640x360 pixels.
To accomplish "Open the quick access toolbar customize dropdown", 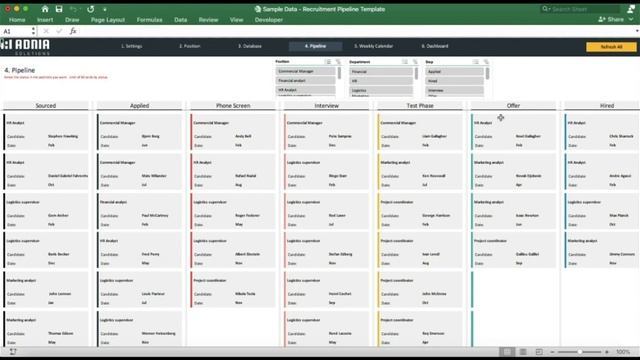I will pos(105,9).
